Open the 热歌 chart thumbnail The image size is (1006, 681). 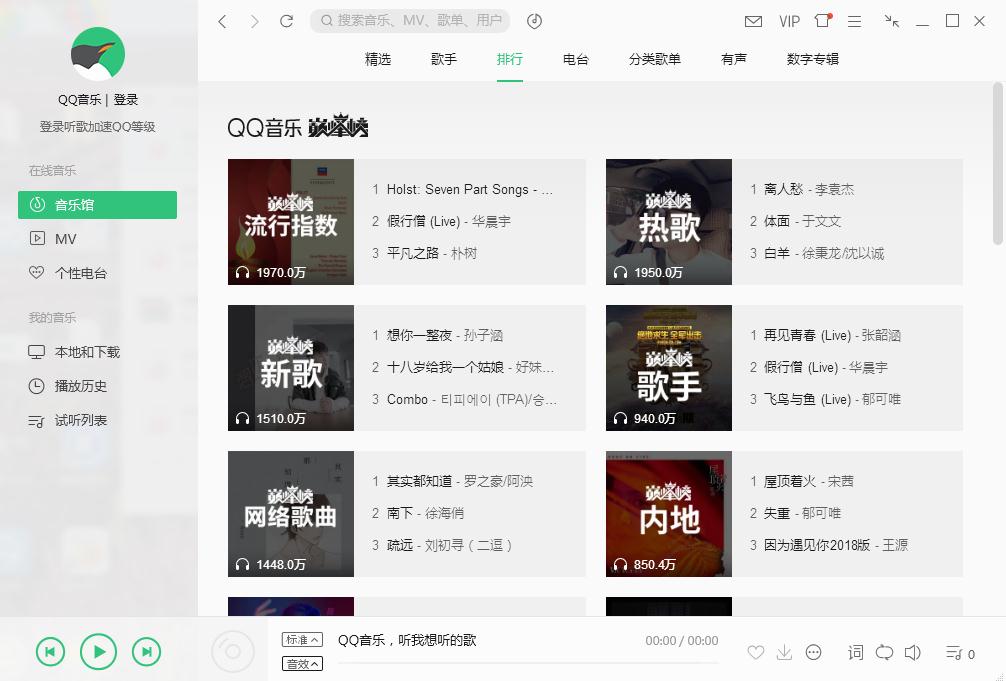pyautogui.click(x=668, y=221)
